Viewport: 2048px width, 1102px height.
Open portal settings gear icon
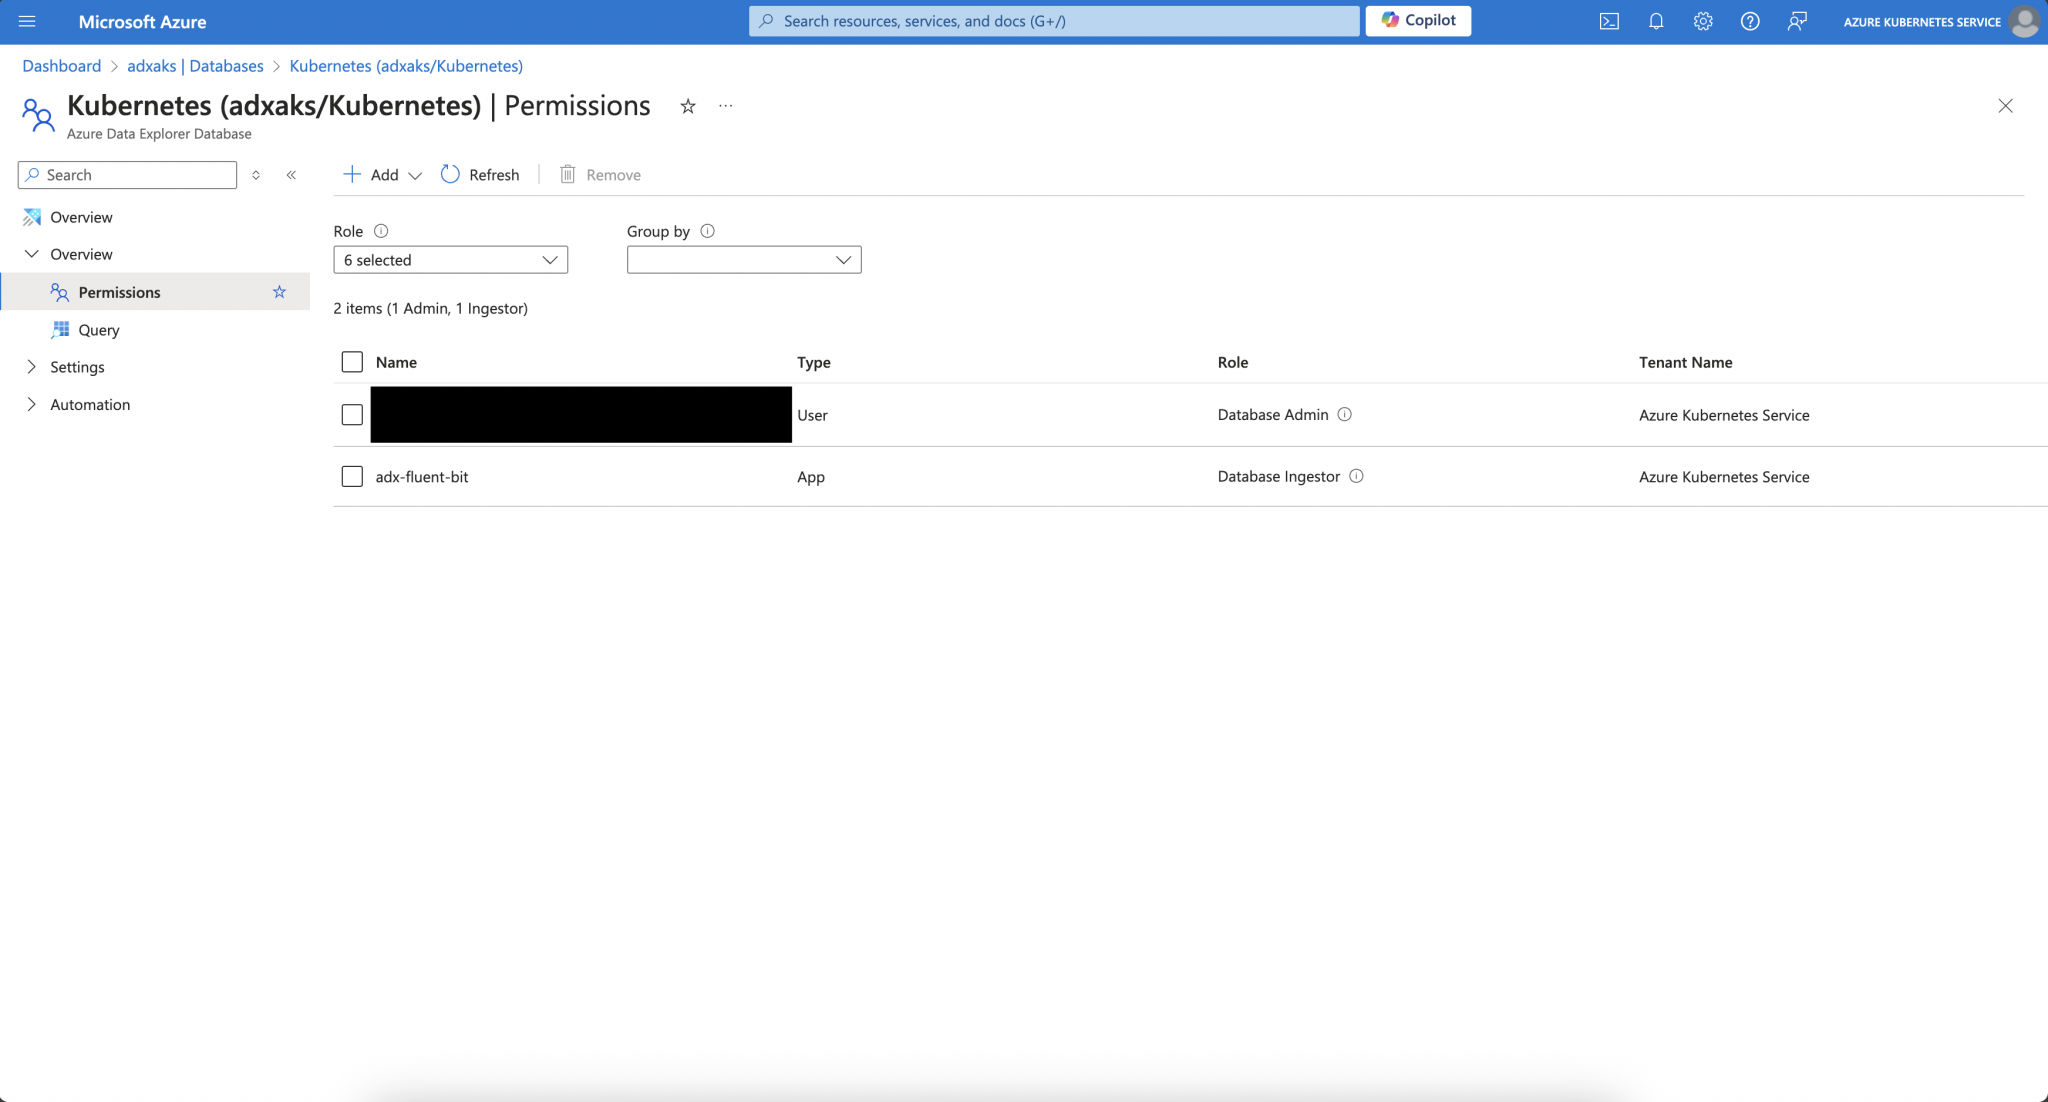[1703, 21]
